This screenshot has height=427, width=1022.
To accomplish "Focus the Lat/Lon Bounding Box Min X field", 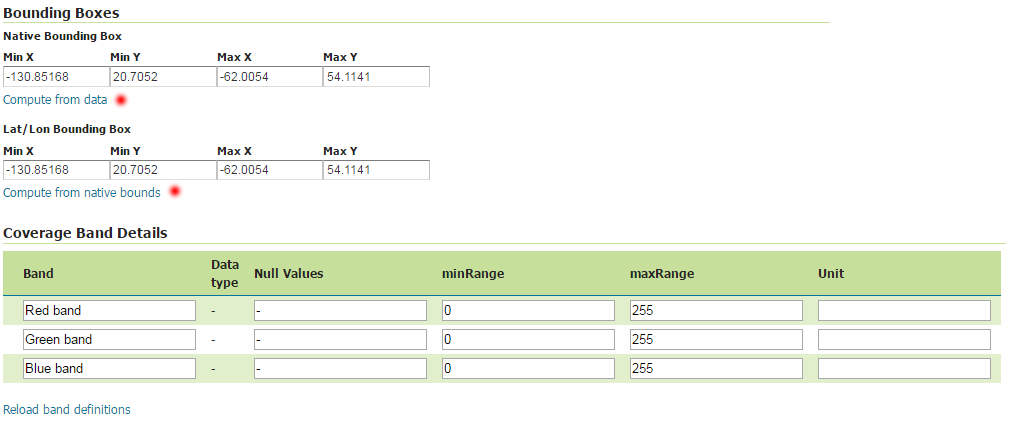I will (x=57, y=170).
